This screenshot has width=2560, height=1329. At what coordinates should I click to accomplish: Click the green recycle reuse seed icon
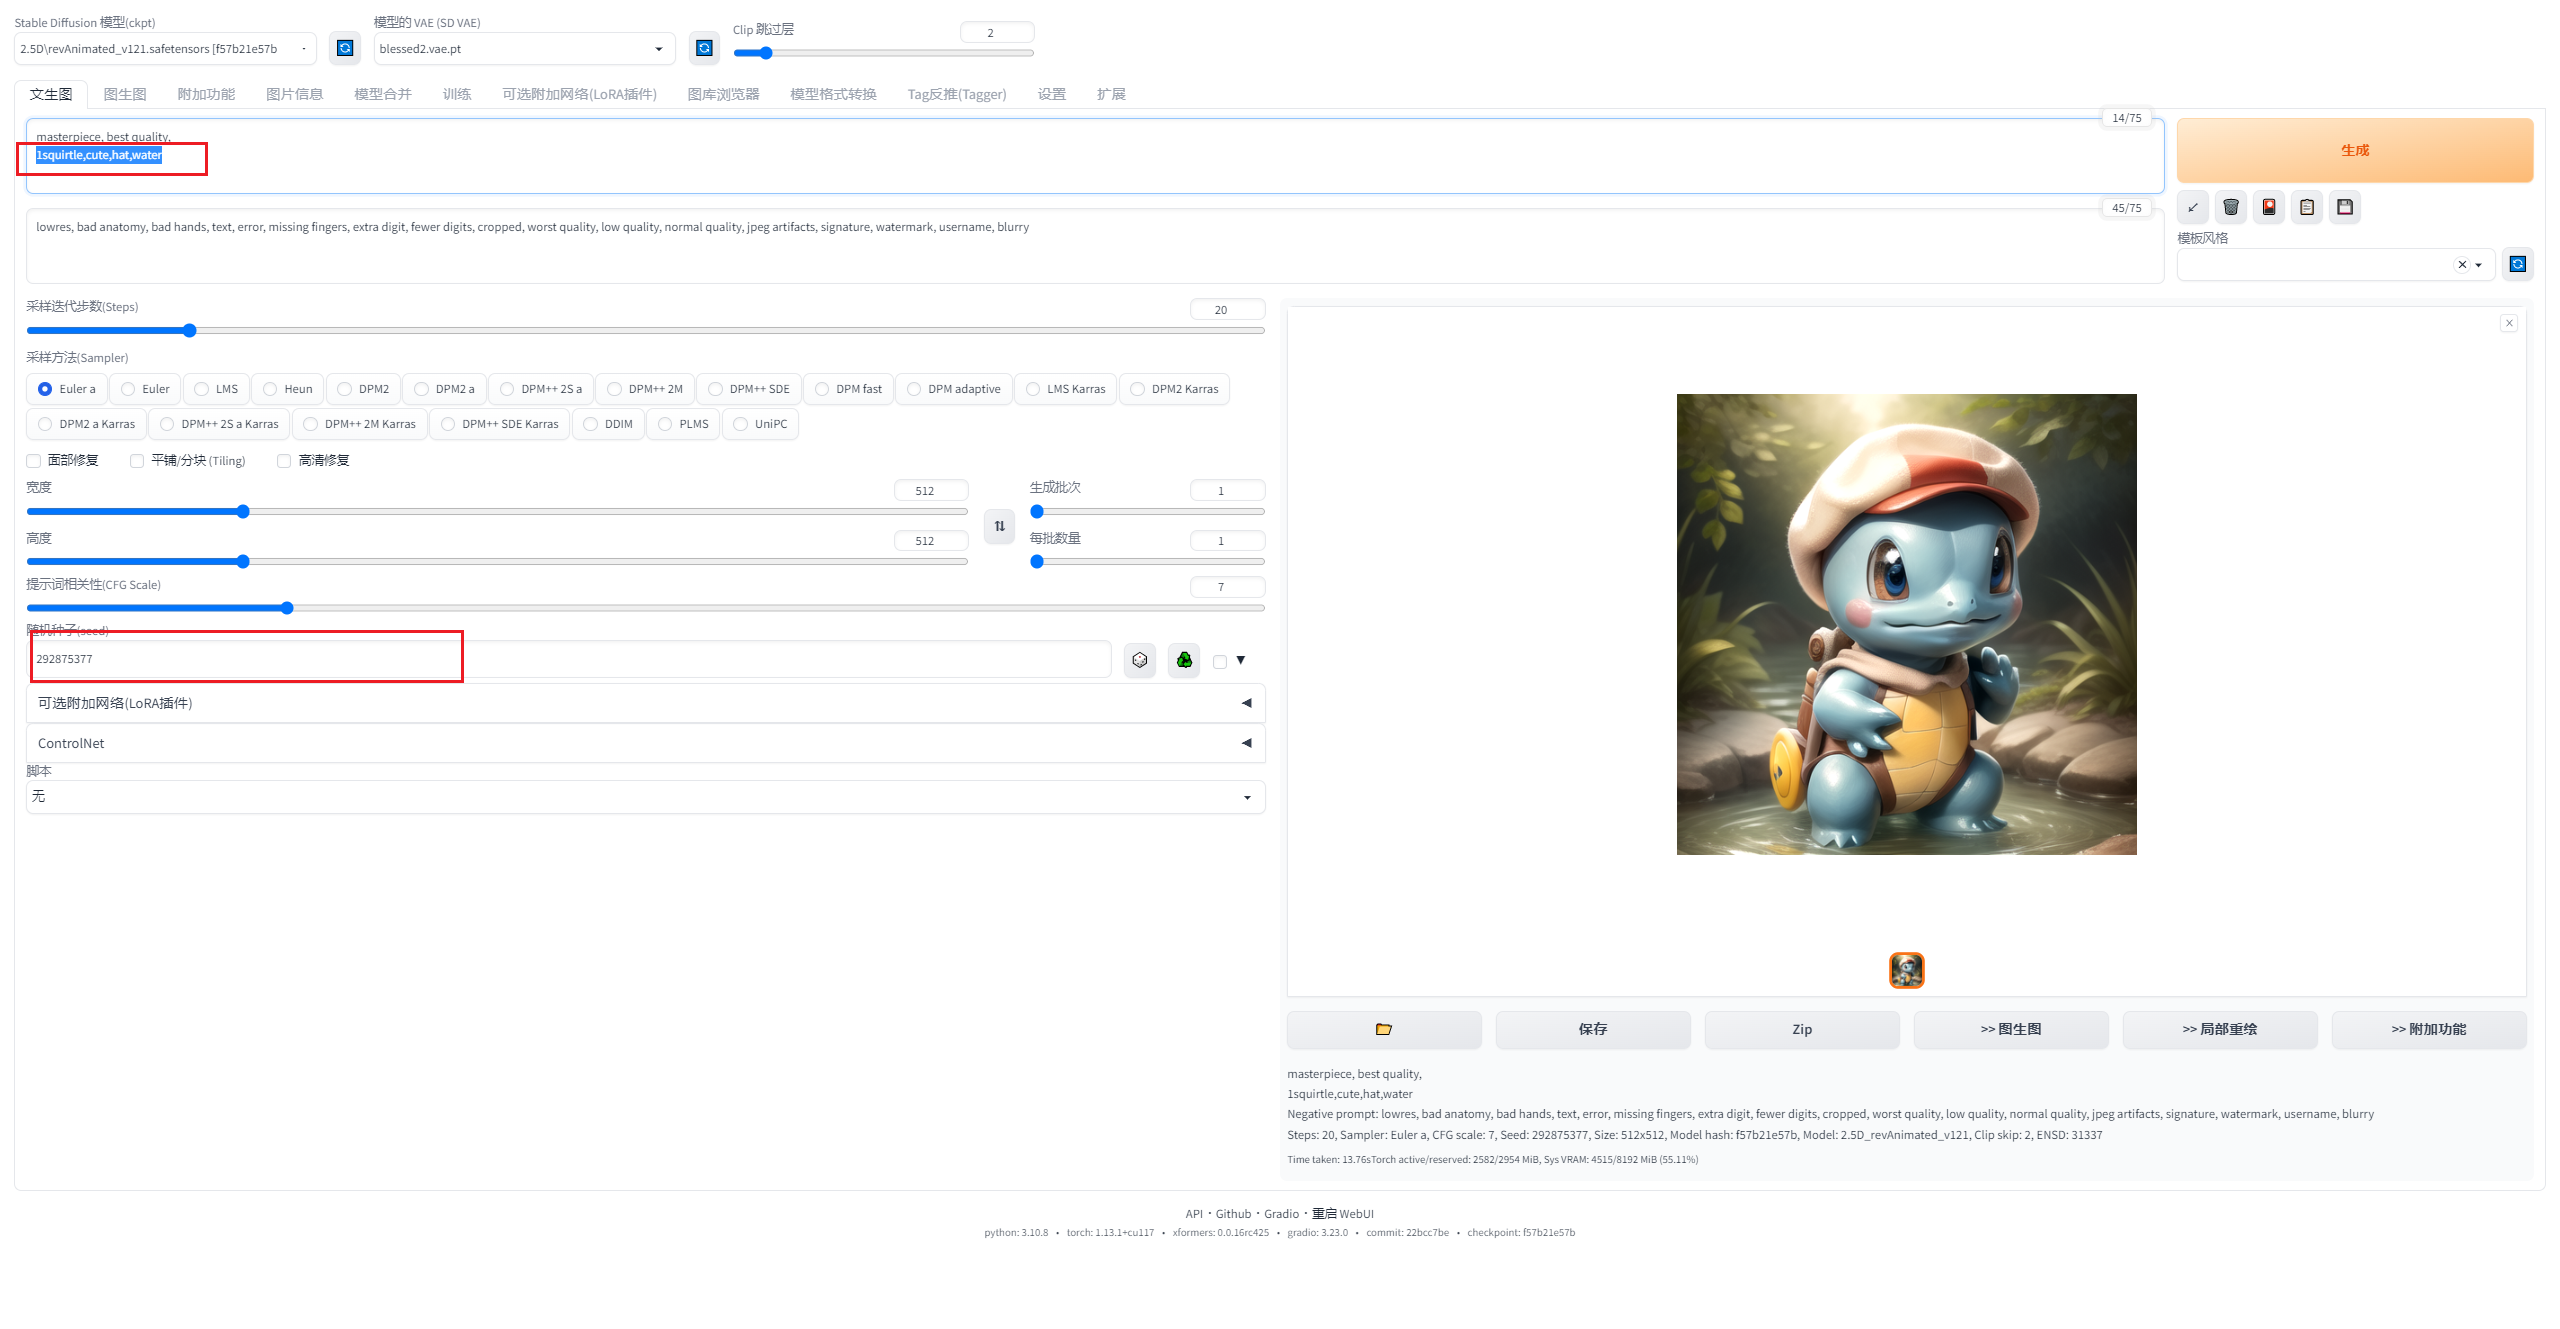click(1184, 660)
